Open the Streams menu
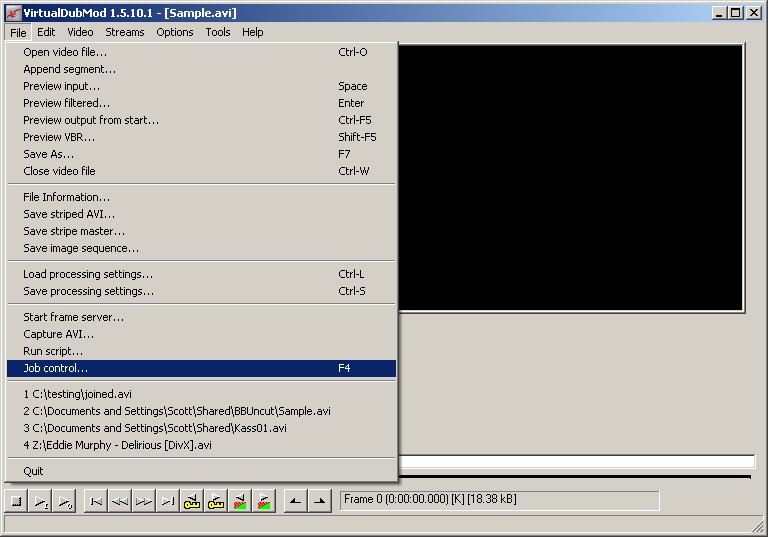The width and height of the screenshot is (768, 537). (125, 32)
